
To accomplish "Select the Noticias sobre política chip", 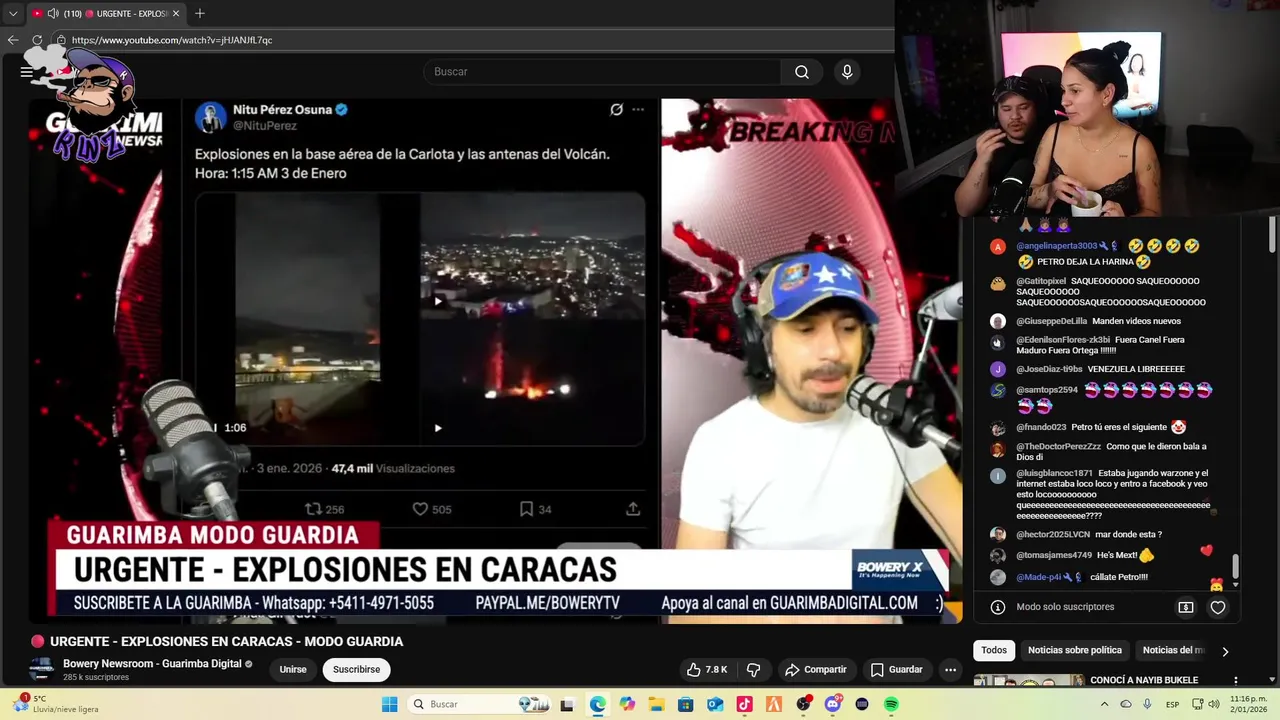I will [1075, 650].
